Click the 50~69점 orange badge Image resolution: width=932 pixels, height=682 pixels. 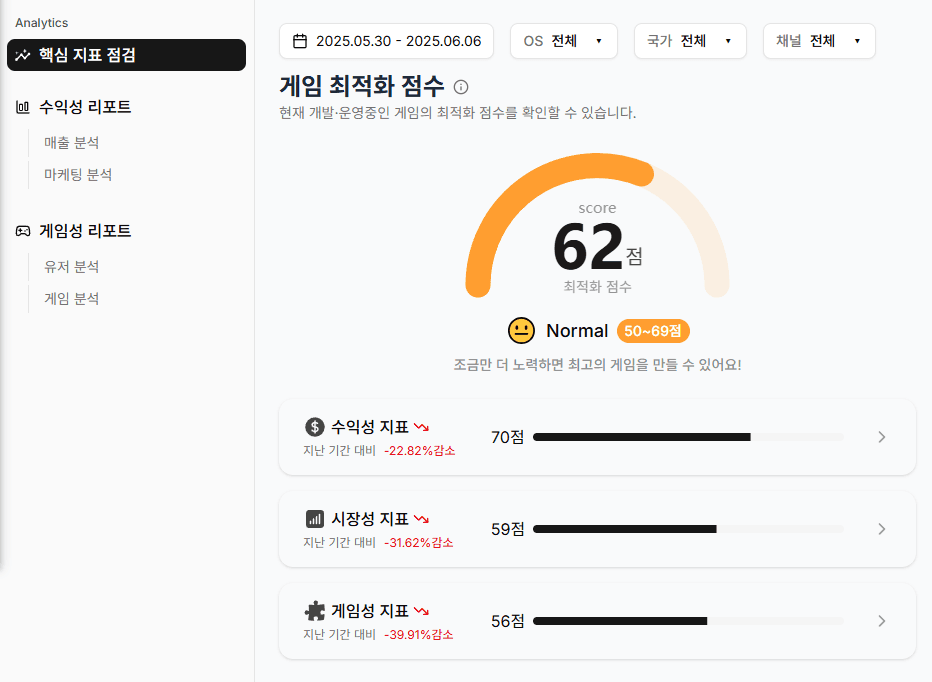point(653,331)
